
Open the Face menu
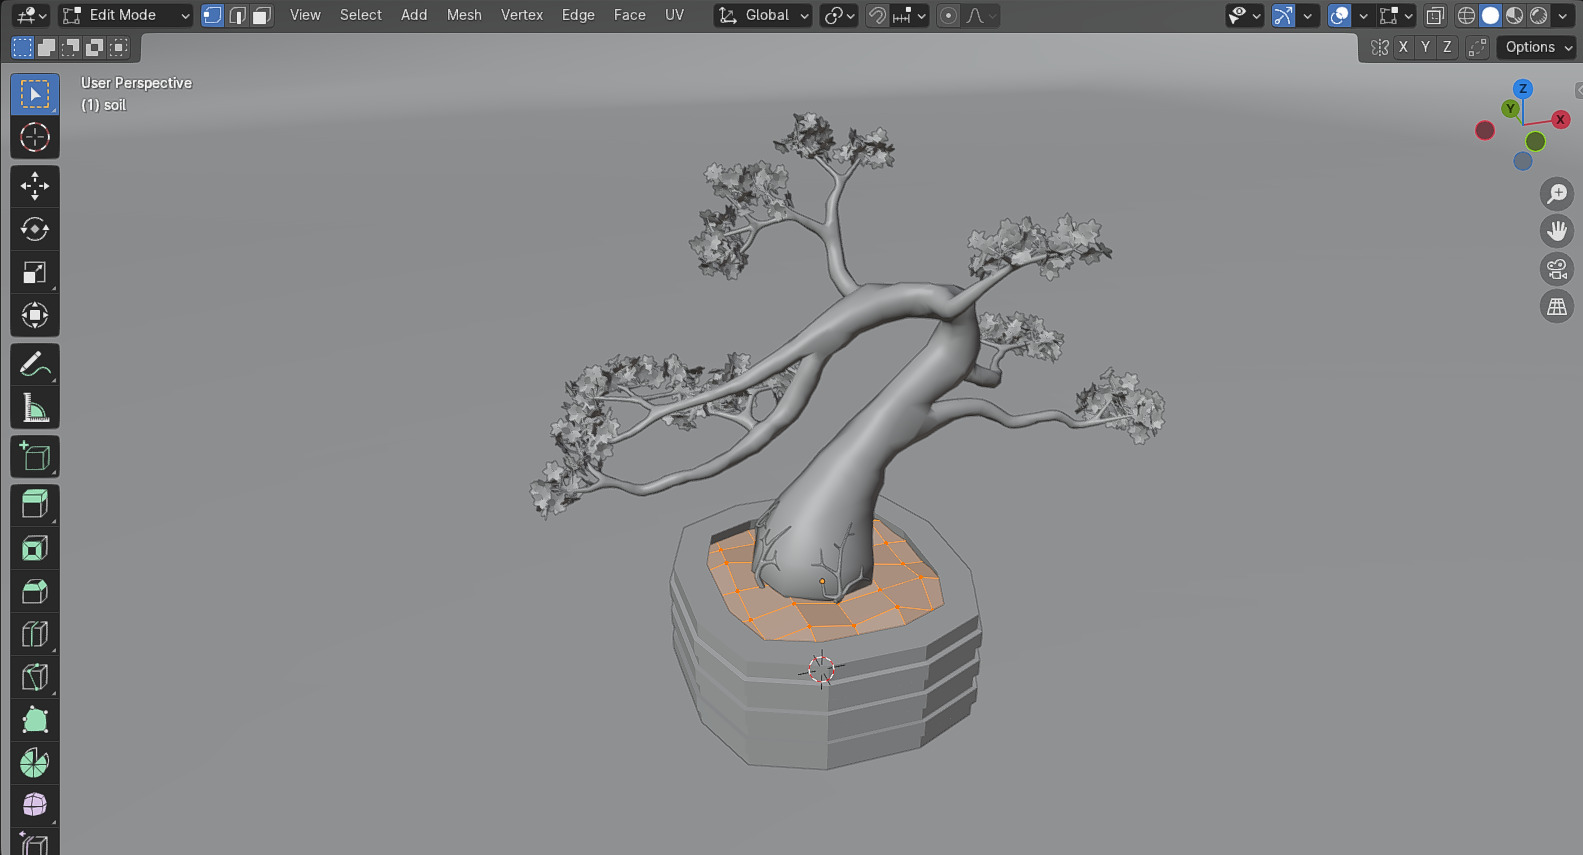(630, 15)
